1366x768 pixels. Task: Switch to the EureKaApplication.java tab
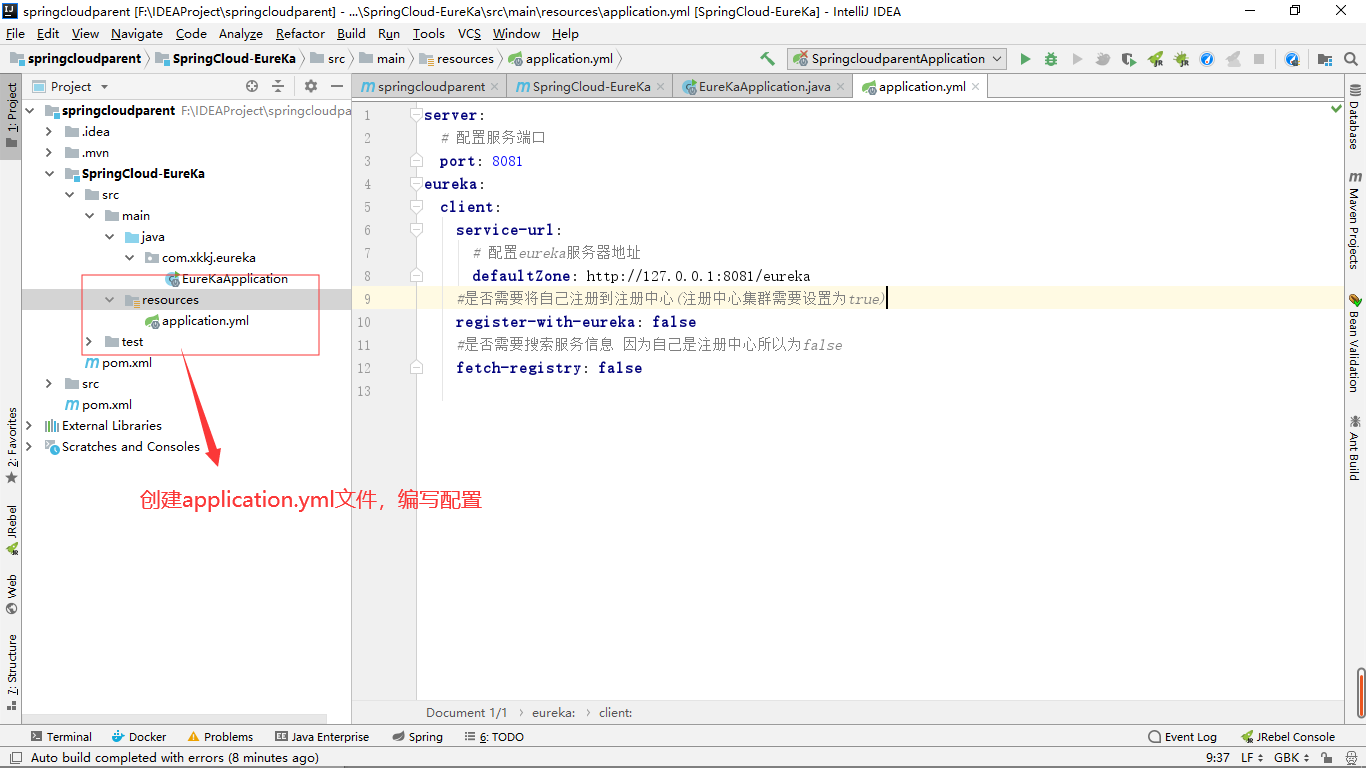[764, 87]
